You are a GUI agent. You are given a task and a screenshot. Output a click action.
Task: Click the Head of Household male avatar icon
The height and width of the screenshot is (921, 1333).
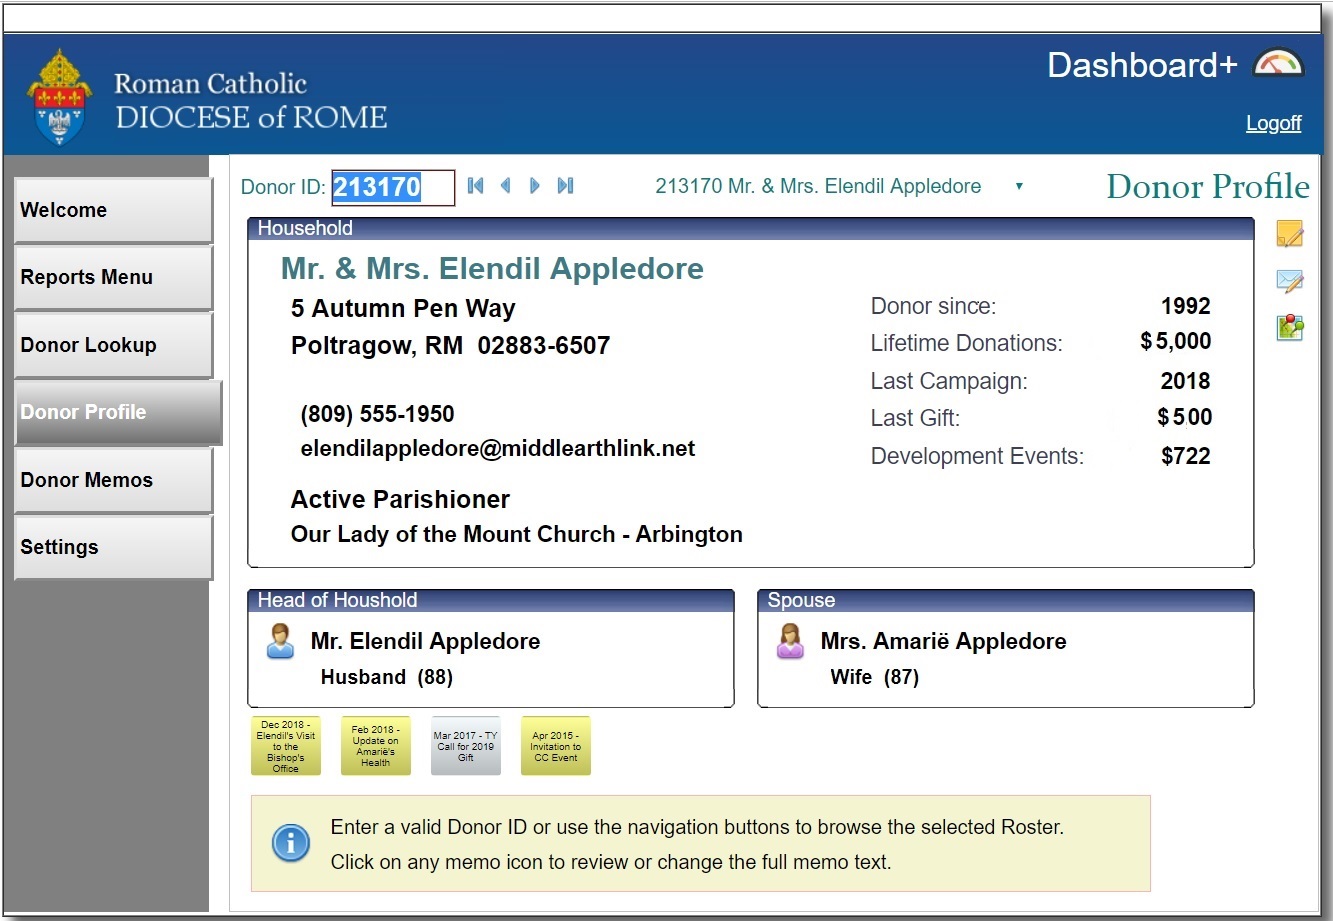point(281,641)
